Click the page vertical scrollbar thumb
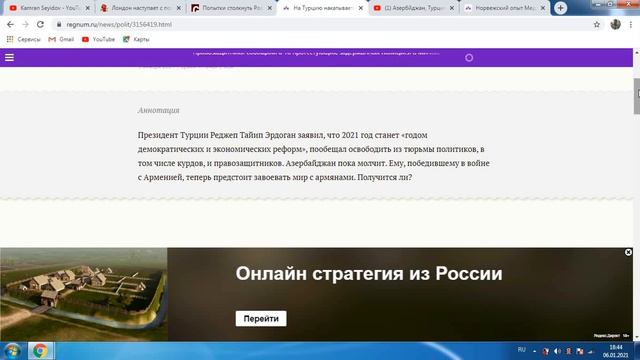Viewport: 640px width, 360px height. pyautogui.click(x=637, y=96)
